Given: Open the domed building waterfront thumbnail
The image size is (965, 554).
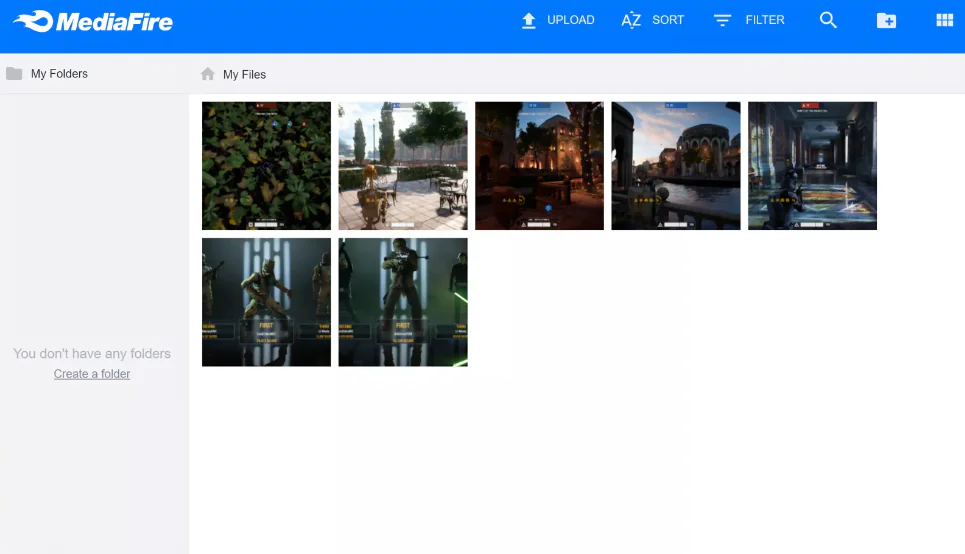Looking at the screenshot, I should (x=676, y=166).
